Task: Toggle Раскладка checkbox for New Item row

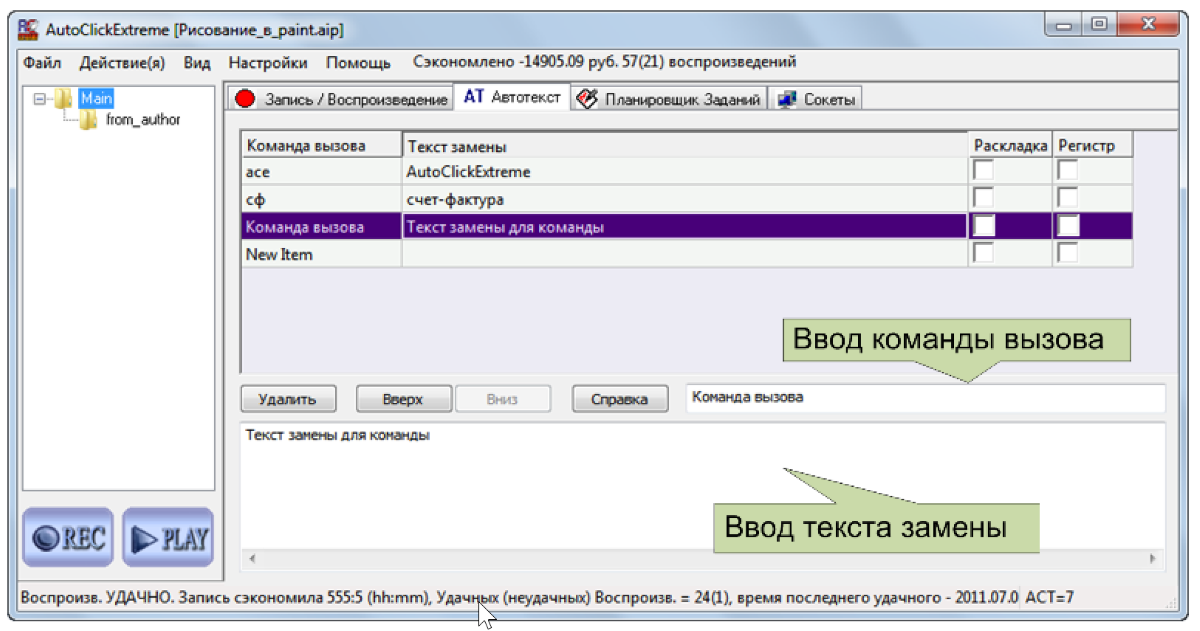Action: coord(984,254)
